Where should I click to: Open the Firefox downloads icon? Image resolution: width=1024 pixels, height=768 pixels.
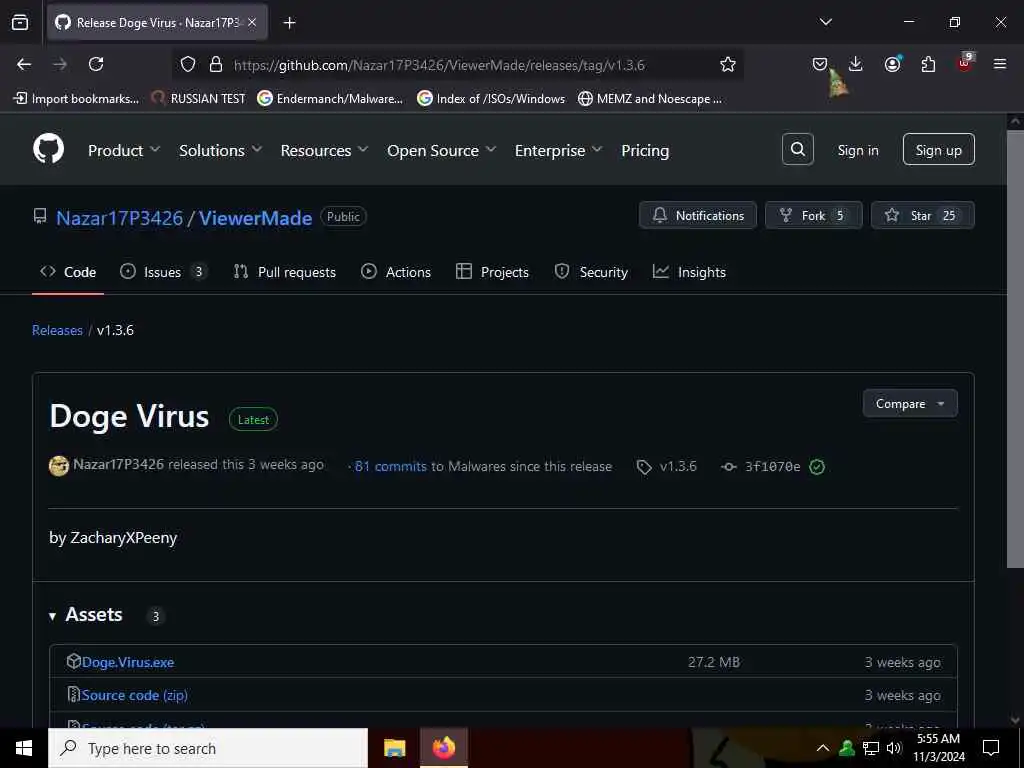tap(856, 64)
